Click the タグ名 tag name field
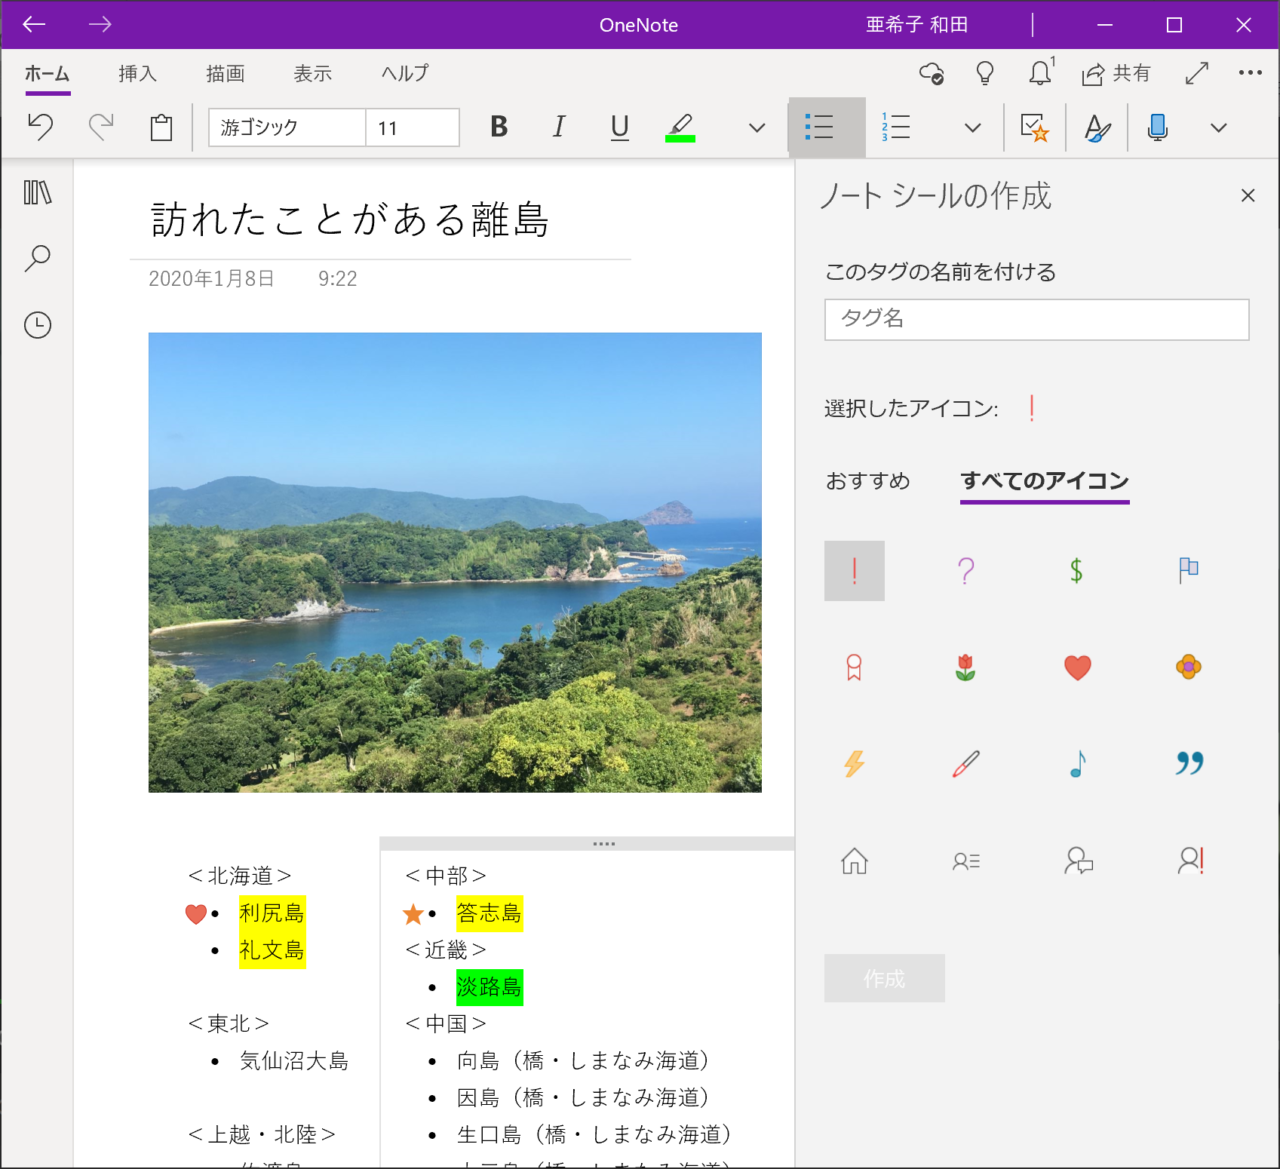This screenshot has width=1280, height=1169. pos(1036,319)
